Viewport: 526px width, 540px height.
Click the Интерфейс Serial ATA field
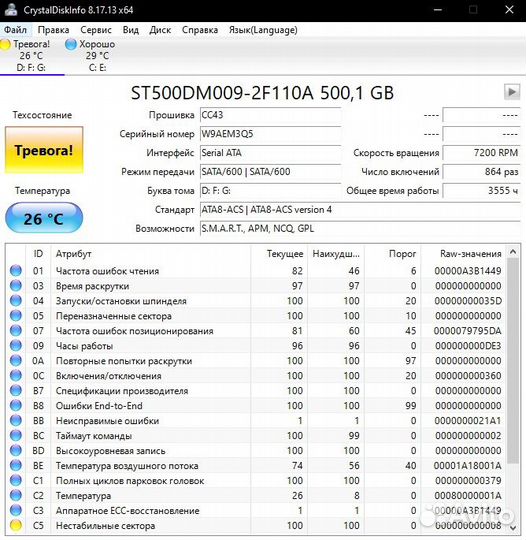click(270, 153)
